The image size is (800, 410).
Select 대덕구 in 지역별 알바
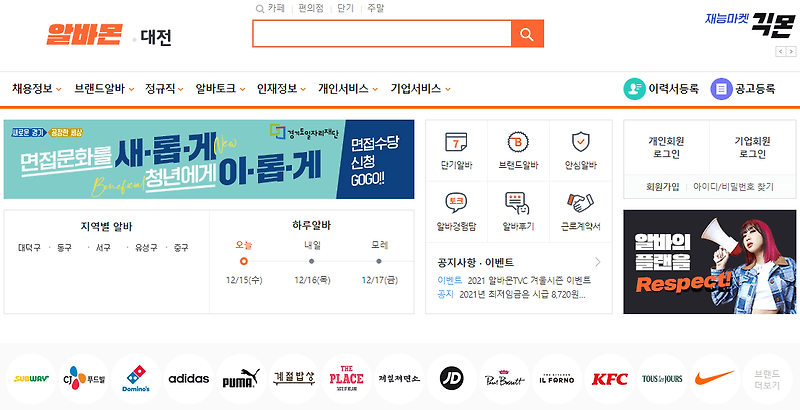pyautogui.click(x=29, y=248)
